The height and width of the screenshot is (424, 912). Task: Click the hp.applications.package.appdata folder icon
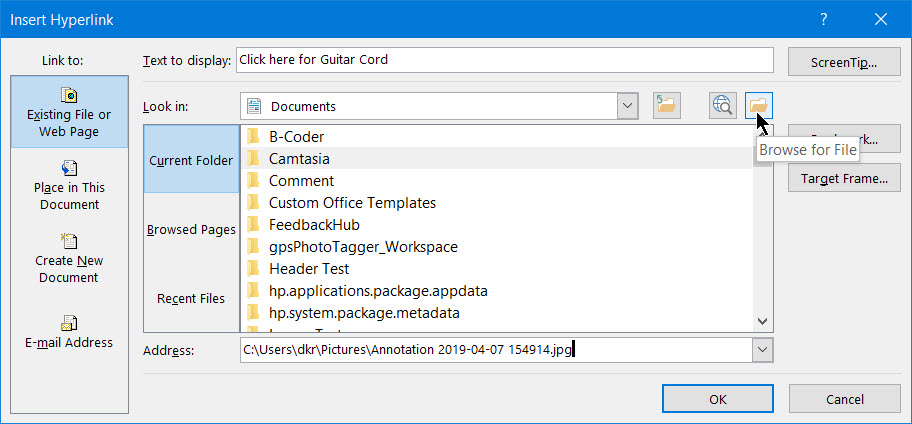253,291
